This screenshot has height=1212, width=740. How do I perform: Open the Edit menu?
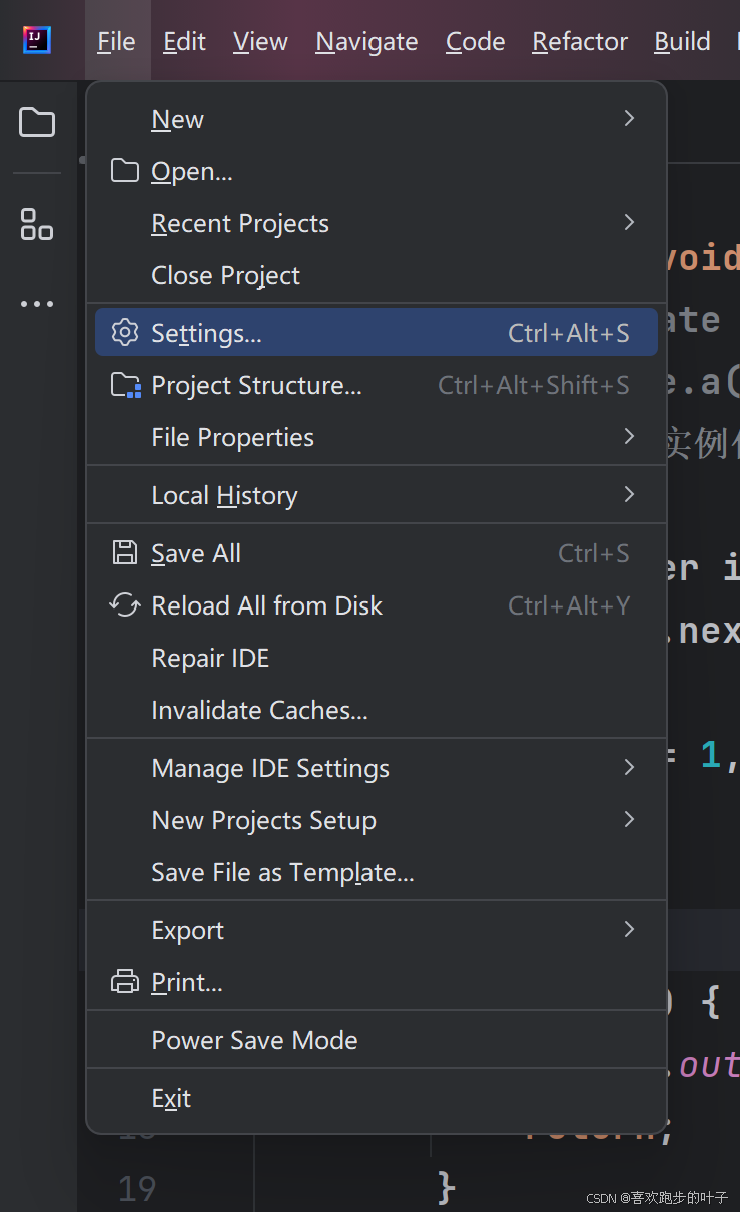(x=184, y=41)
